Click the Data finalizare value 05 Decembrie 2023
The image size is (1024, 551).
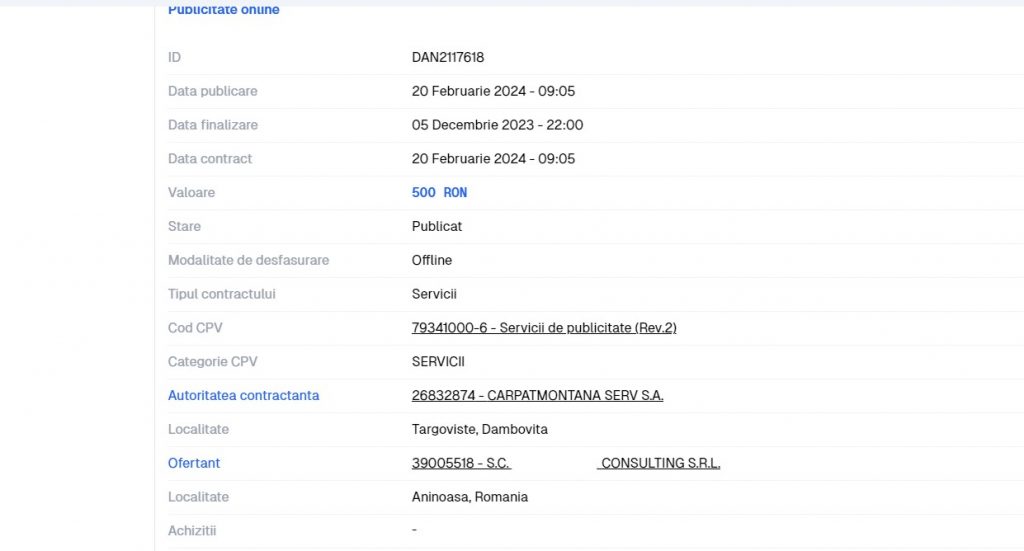(497, 126)
